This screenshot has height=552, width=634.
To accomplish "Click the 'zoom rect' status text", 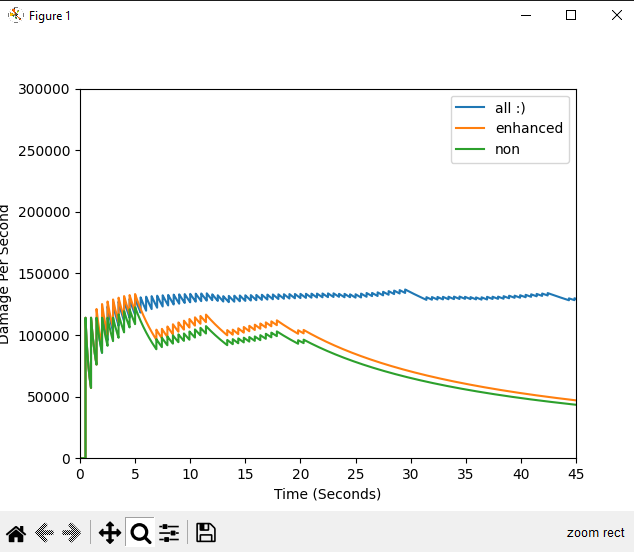I will click(x=595, y=533).
